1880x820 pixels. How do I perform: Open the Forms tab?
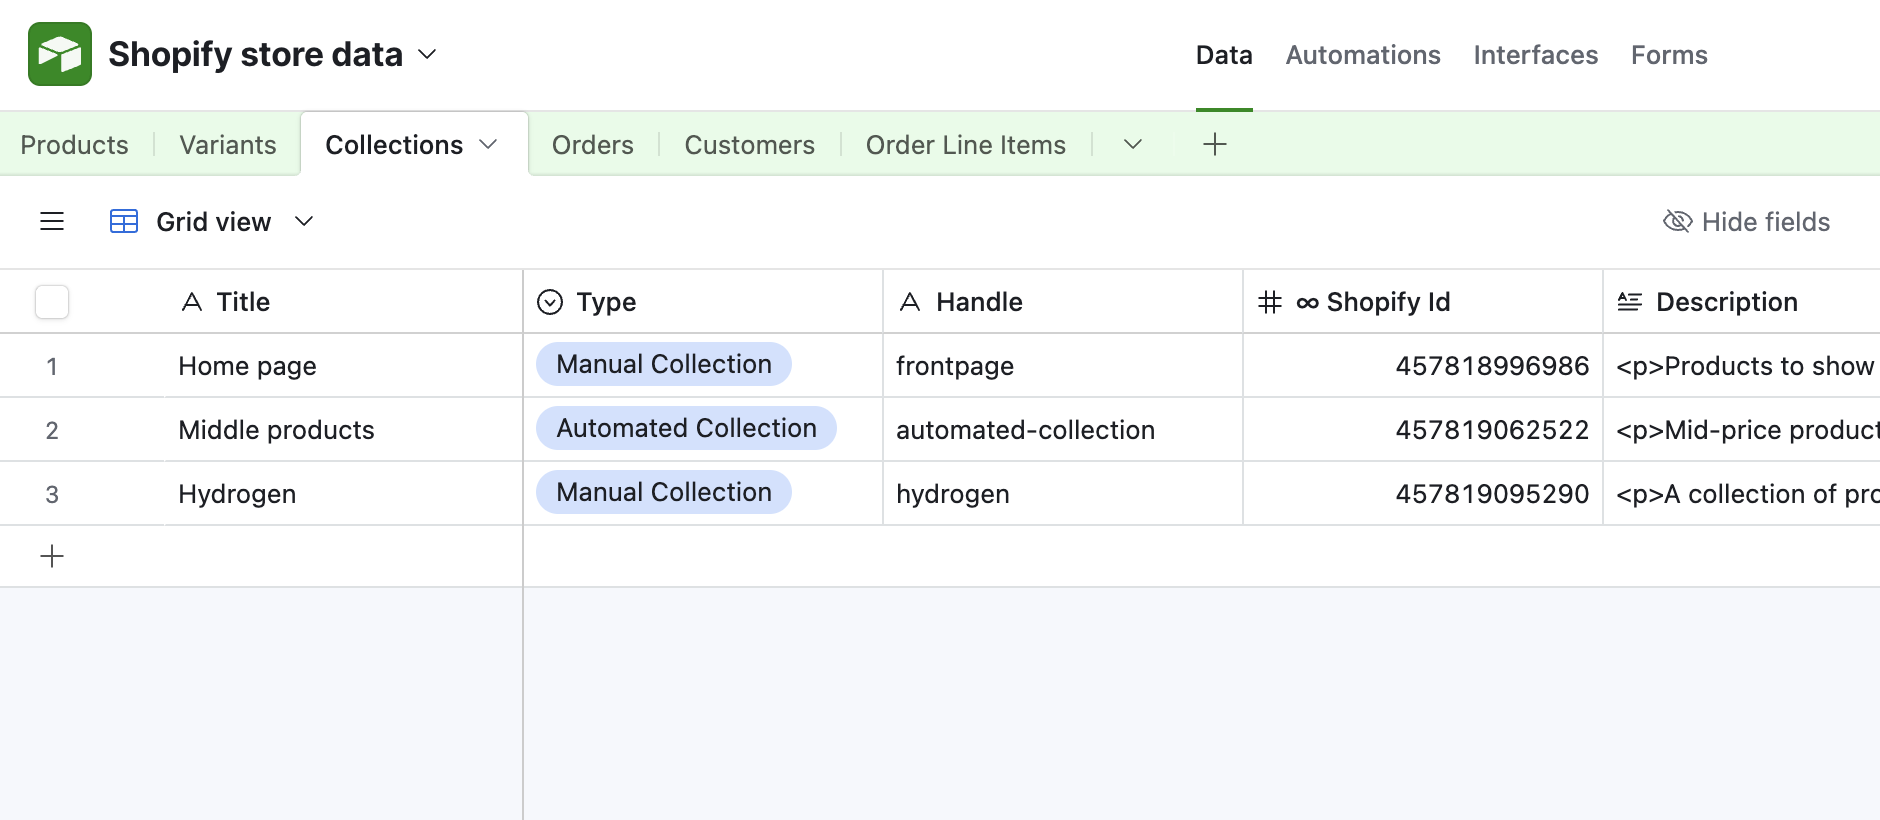coord(1669,55)
